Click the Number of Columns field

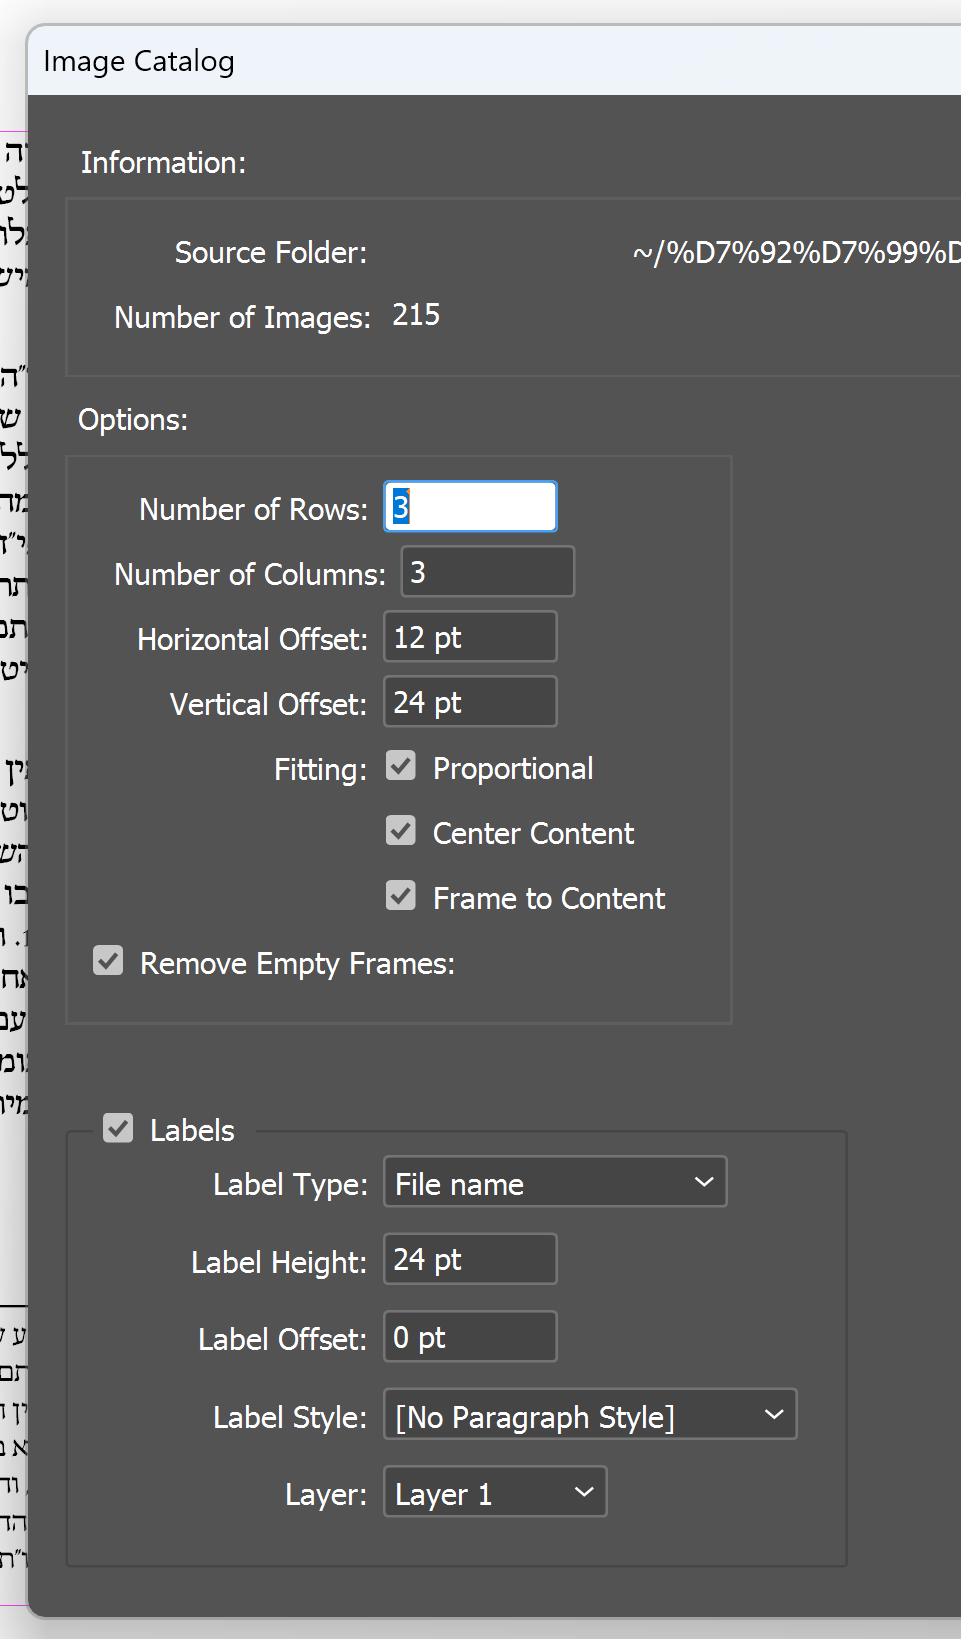click(487, 572)
